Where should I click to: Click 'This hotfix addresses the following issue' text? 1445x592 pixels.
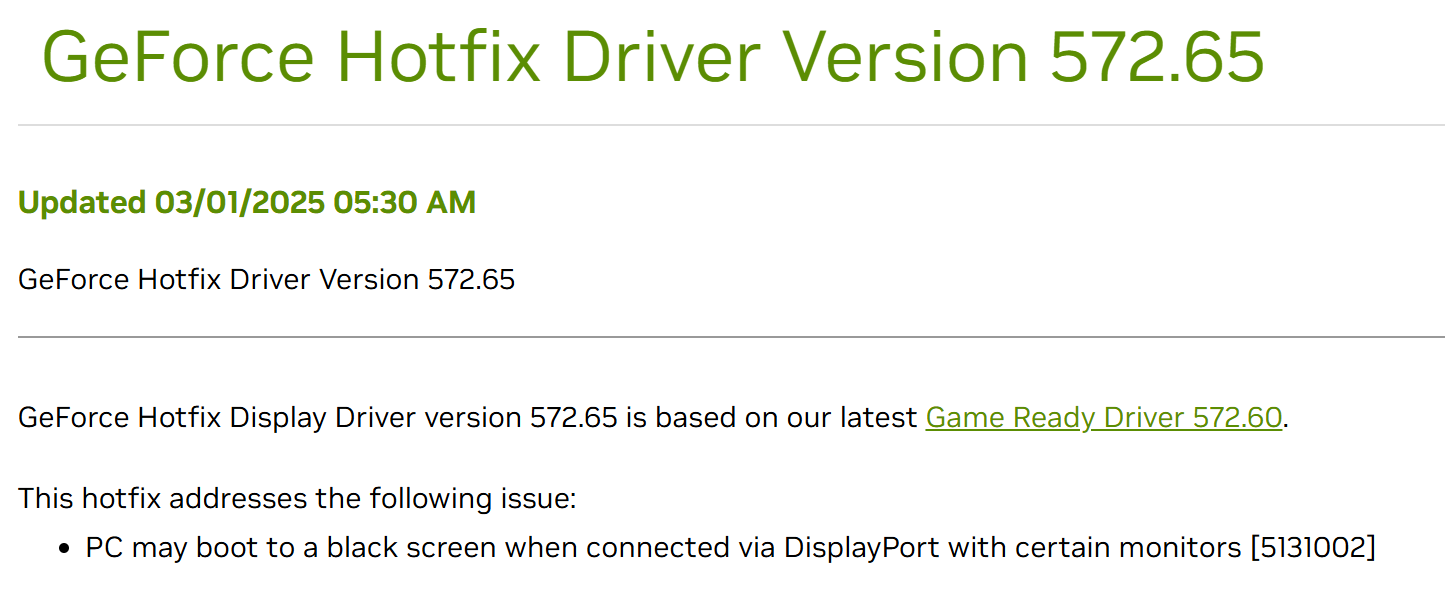click(x=297, y=497)
